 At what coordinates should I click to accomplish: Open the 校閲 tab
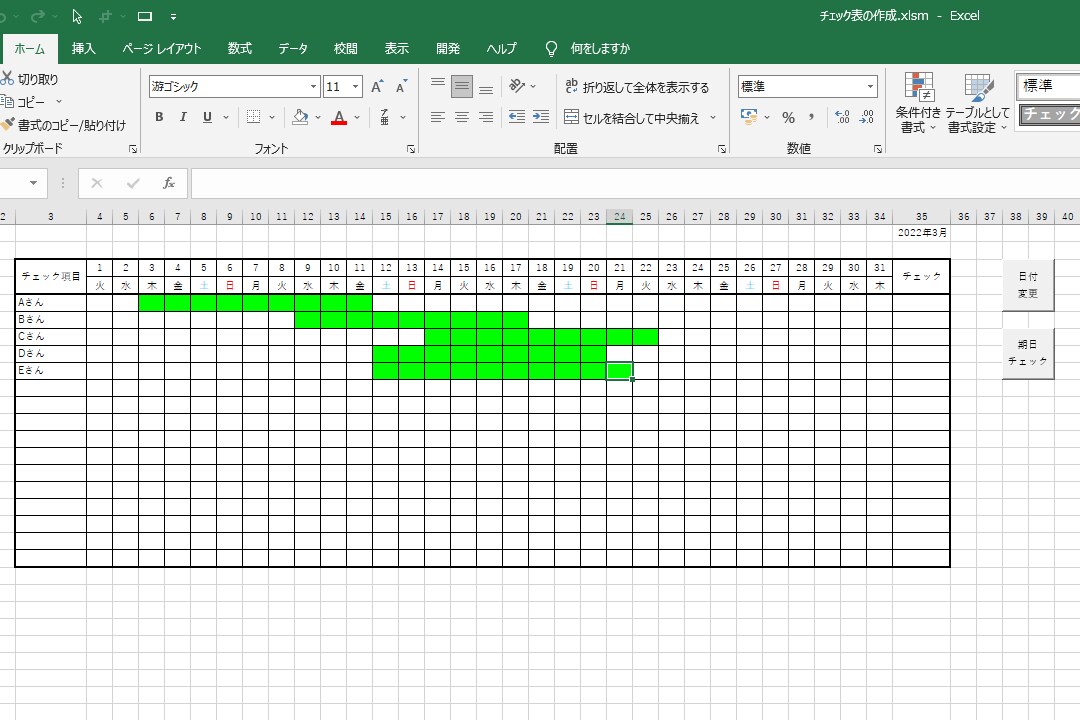coord(346,49)
